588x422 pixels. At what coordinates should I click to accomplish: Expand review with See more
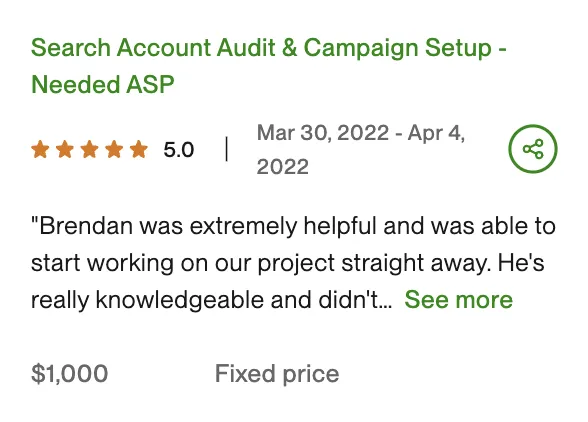tap(458, 300)
